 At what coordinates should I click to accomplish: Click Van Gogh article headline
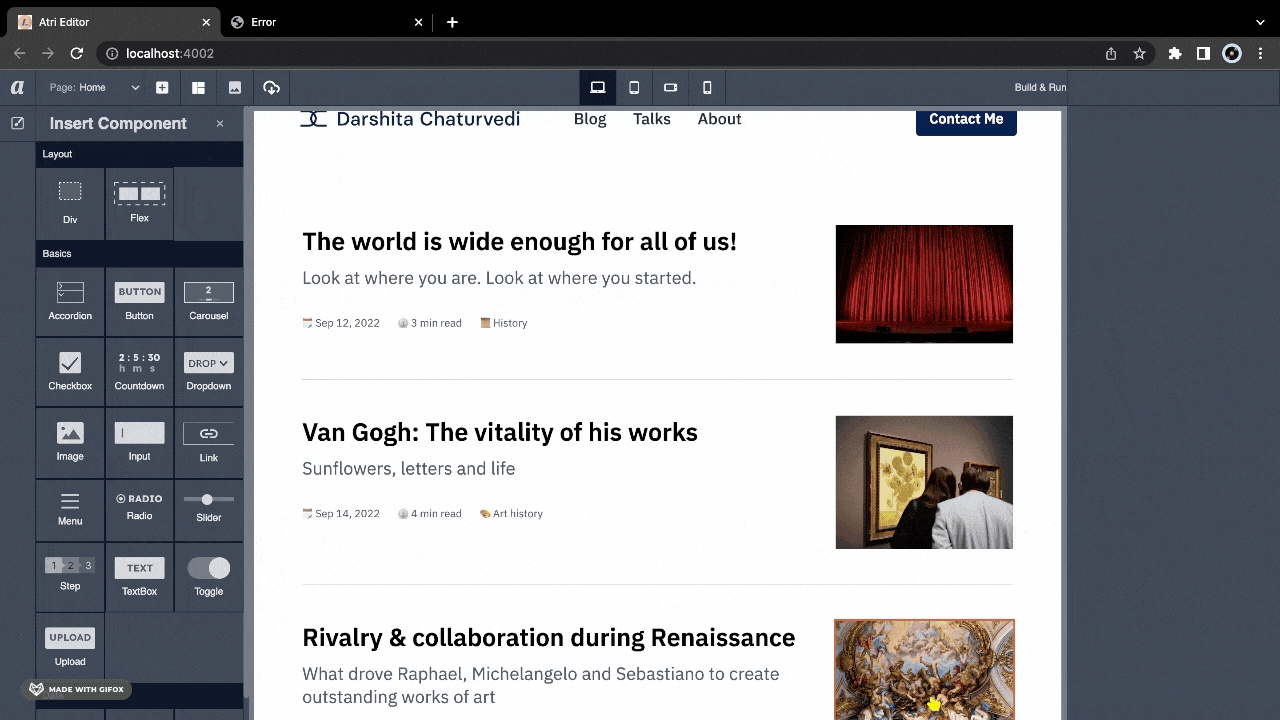pos(500,432)
